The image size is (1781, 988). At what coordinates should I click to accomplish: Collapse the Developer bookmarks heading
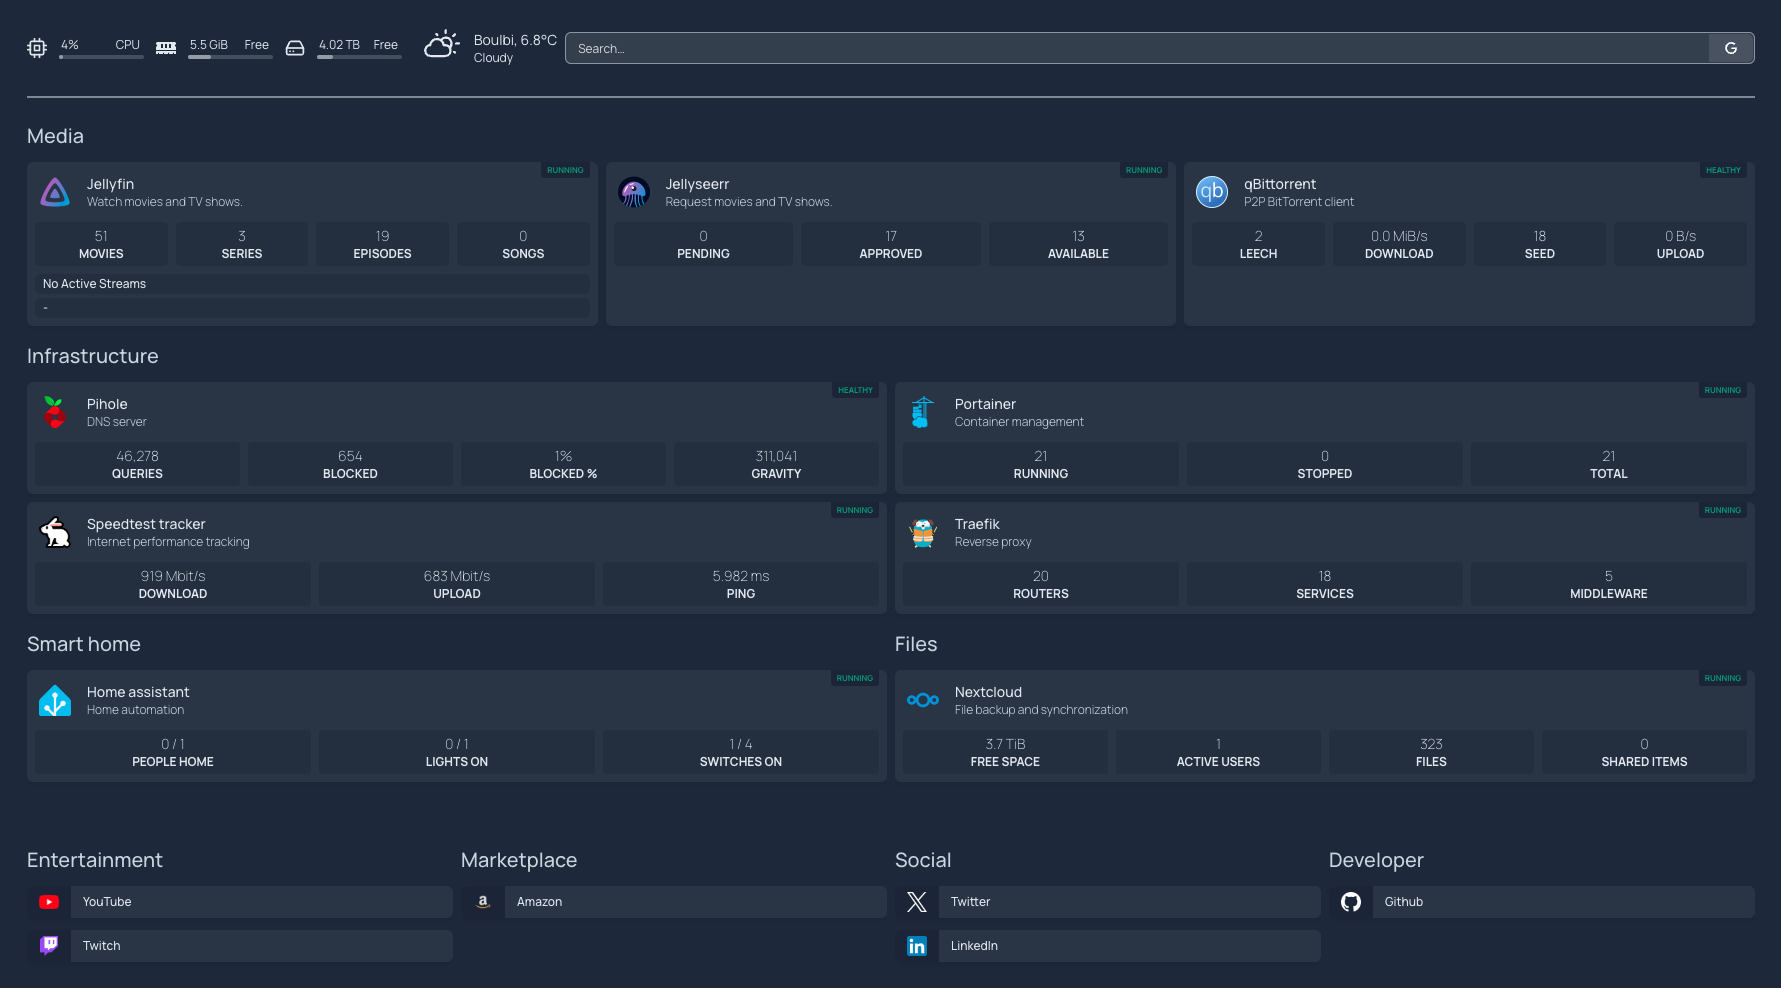point(1376,860)
